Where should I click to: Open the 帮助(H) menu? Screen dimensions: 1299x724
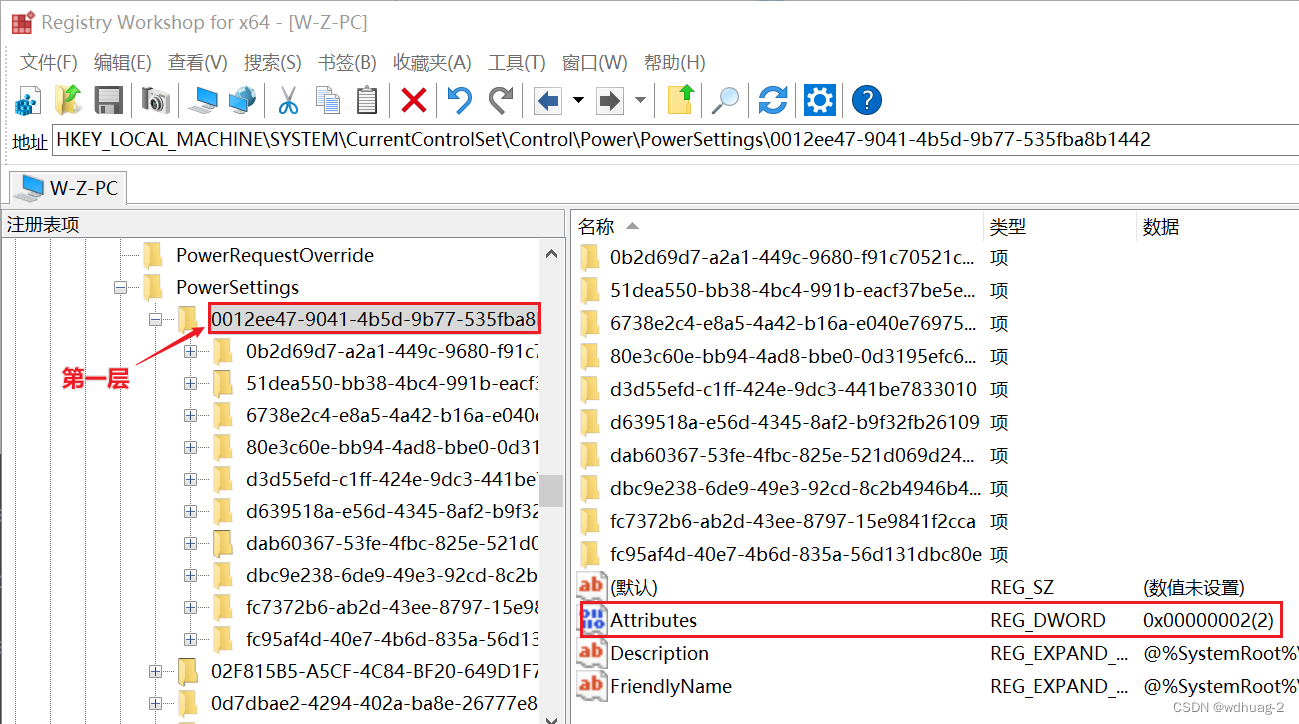[x=674, y=62]
